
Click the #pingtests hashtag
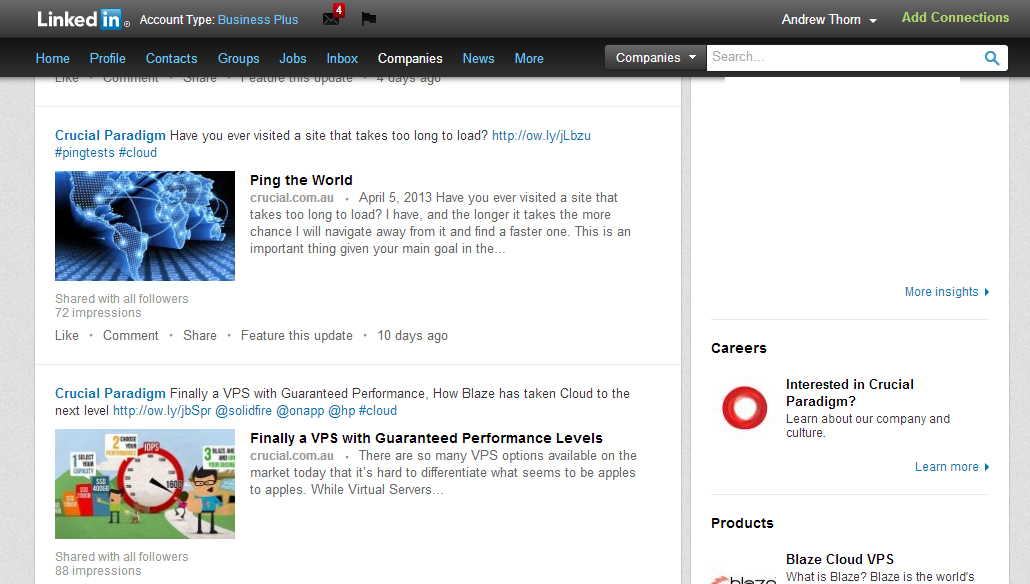(x=85, y=152)
